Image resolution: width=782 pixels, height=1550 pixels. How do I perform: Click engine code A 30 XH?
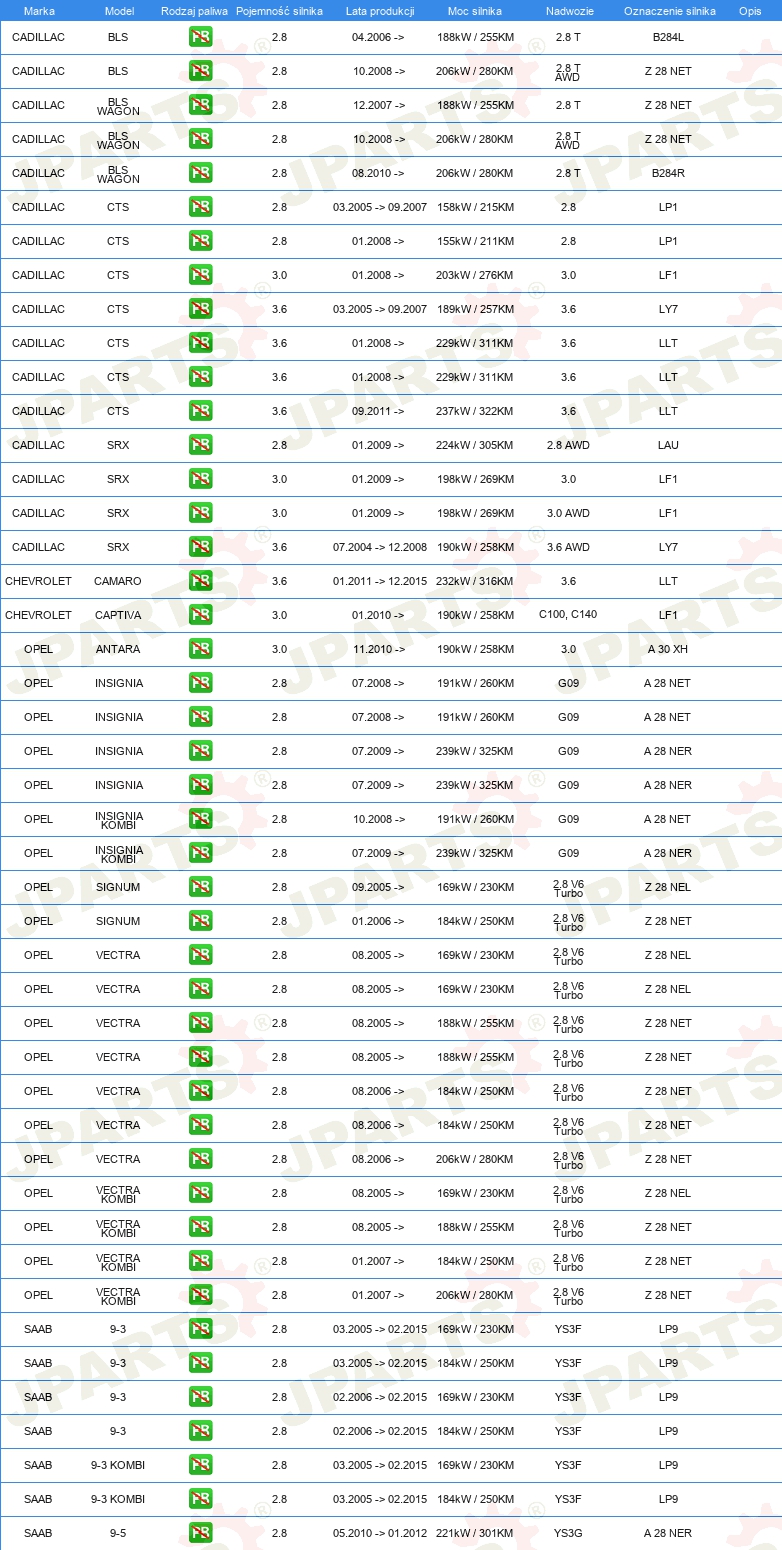pos(668,649)
